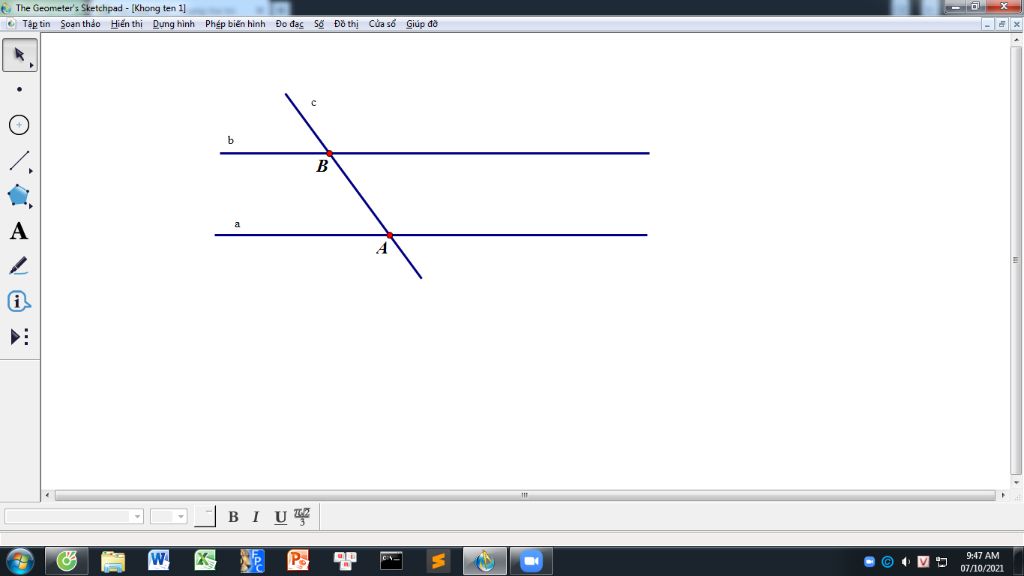Click the text color swatch box
Viewport: 1024px width, 576px height.
pos(204,516)
